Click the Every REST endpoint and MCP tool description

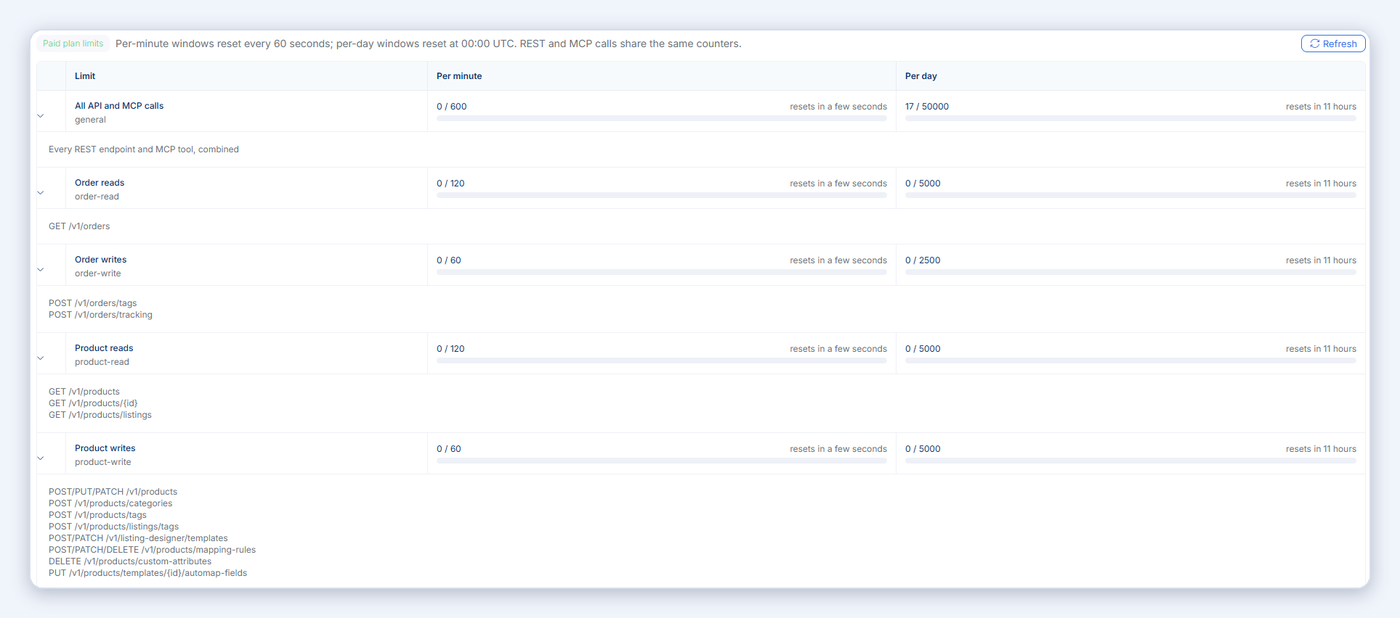click(x=144, y=149)
